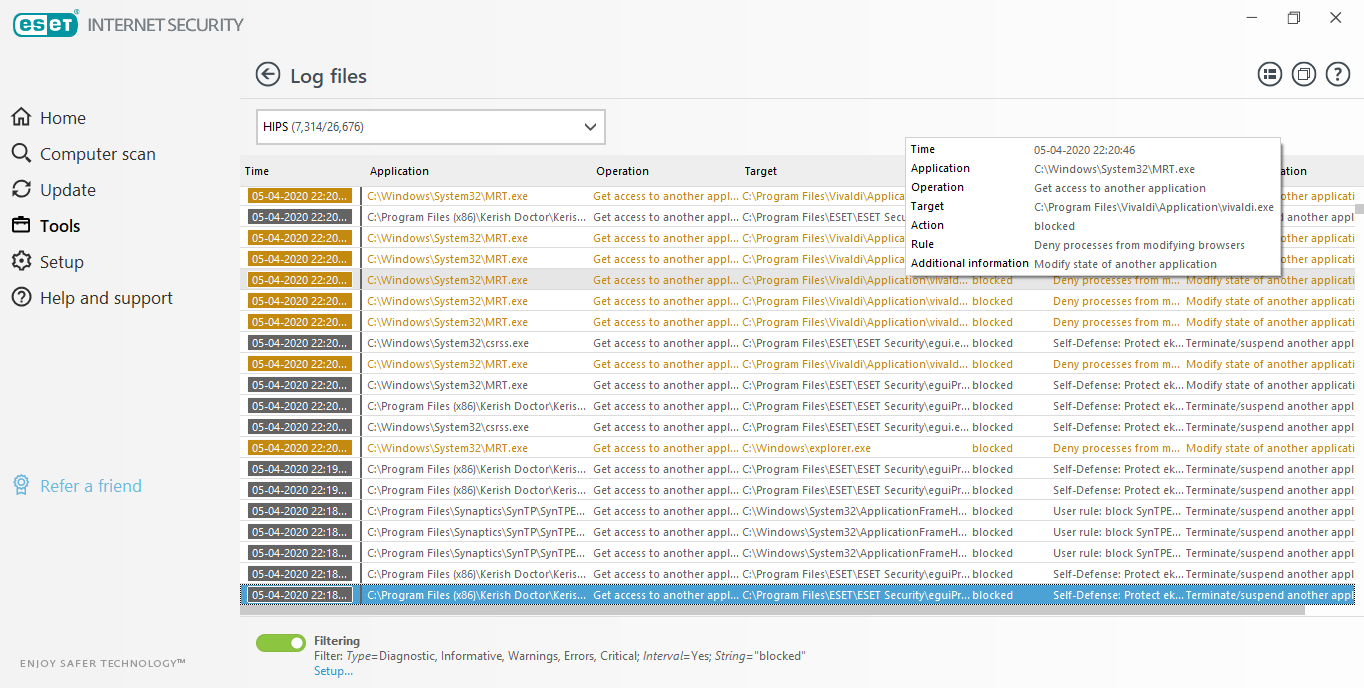Click the horizontal scrollbar under the log
This screenshot has height=688, width=1364.
[770, 610]
